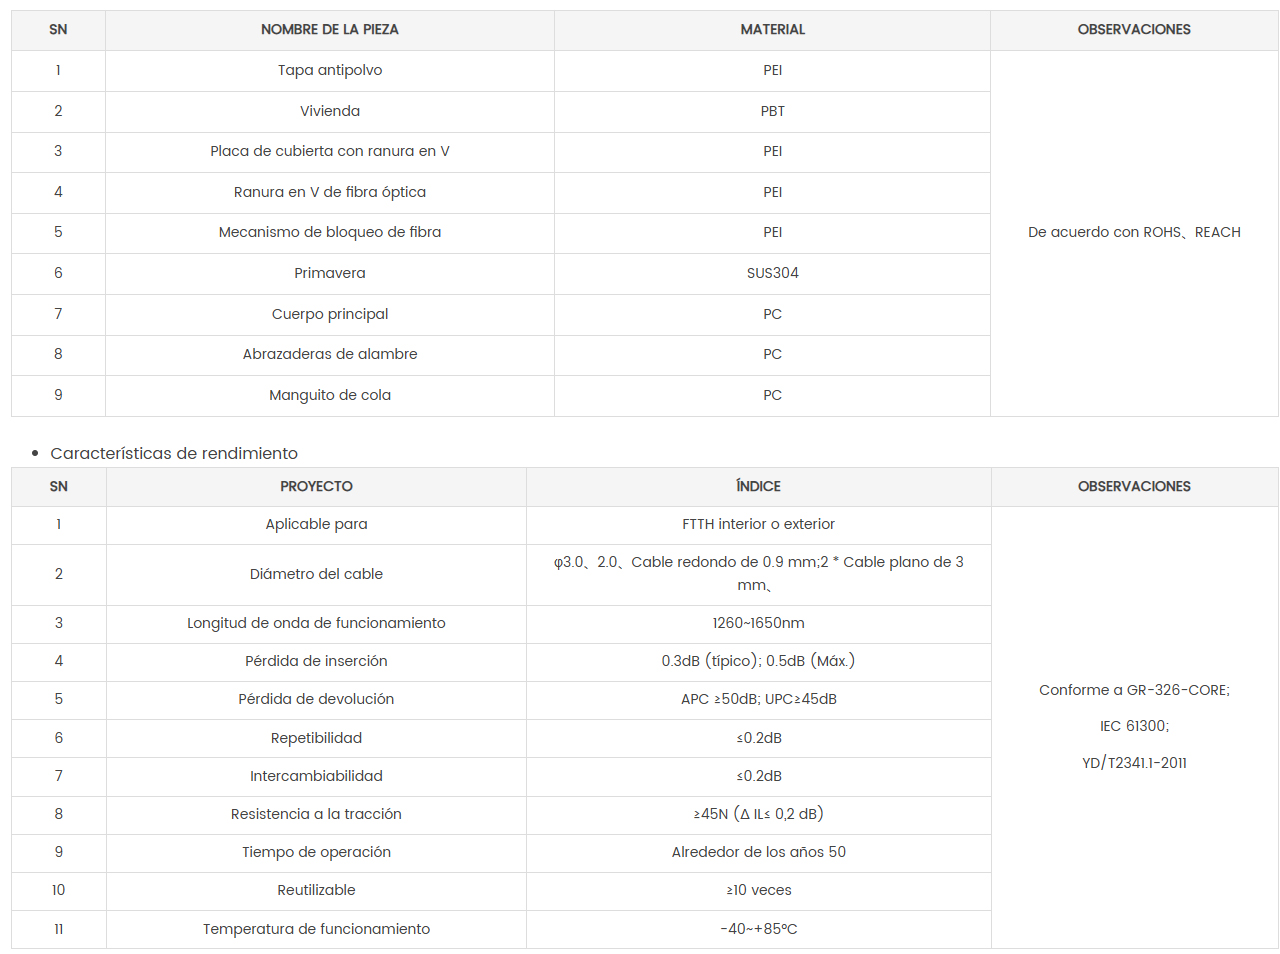Click the 'APC ≥50dB; UPC≥45dB' value
The width and height of the screenshot is (1280, 954).
point(758,699)
